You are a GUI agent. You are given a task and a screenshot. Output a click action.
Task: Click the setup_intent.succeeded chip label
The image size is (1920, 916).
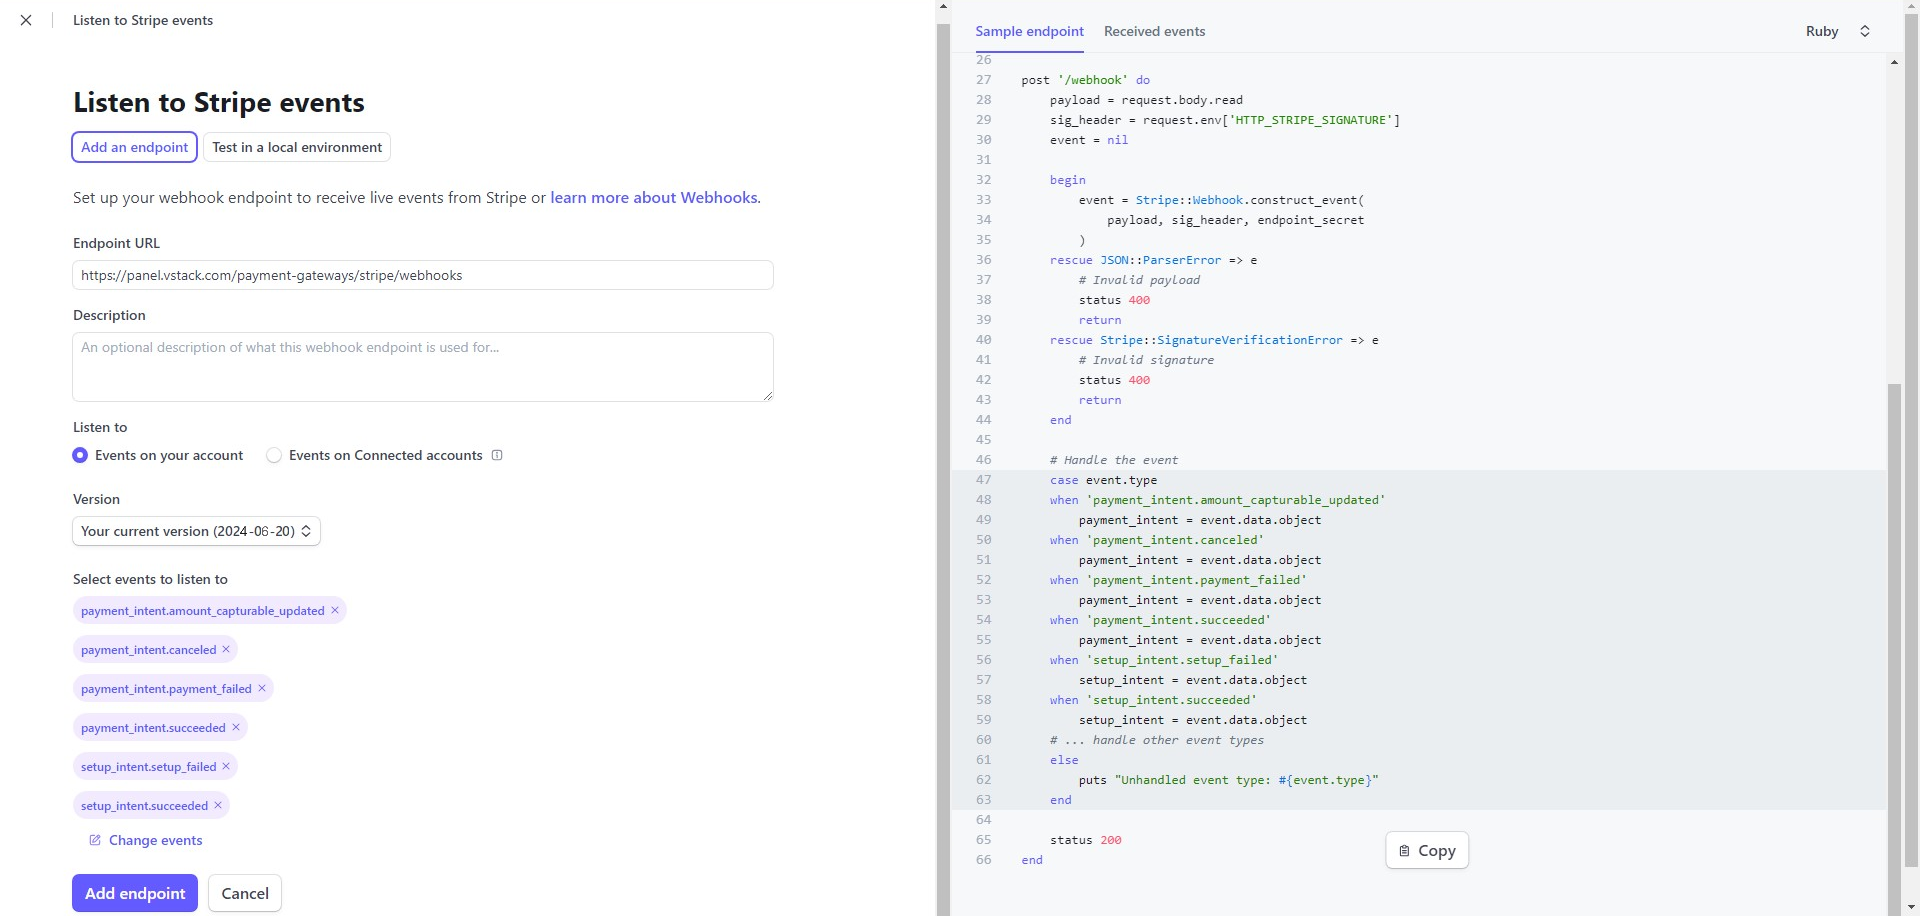coord(144,806)
